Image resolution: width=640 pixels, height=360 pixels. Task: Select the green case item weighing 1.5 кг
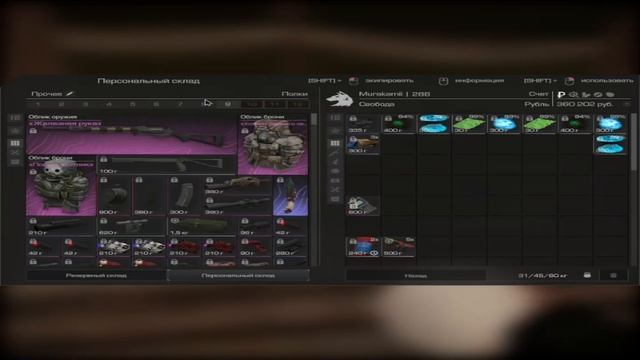pyautogui.click(x=202, y=227)
